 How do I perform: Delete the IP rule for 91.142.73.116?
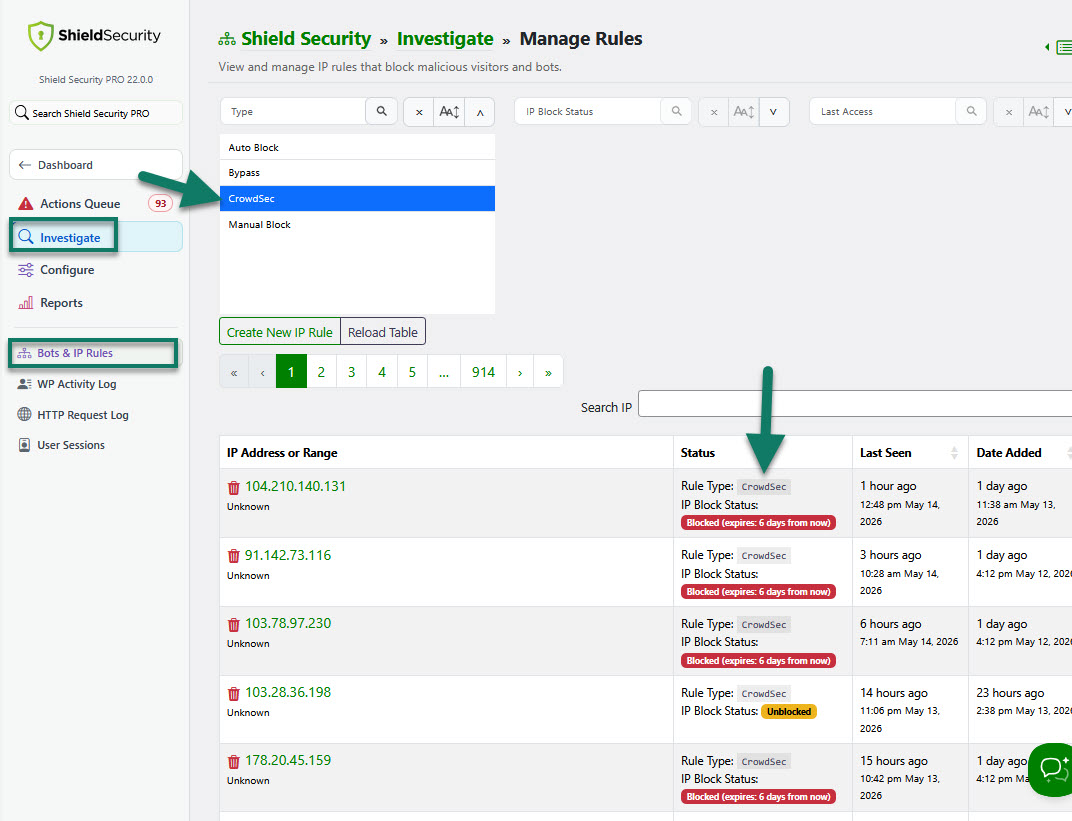point(234,556)
